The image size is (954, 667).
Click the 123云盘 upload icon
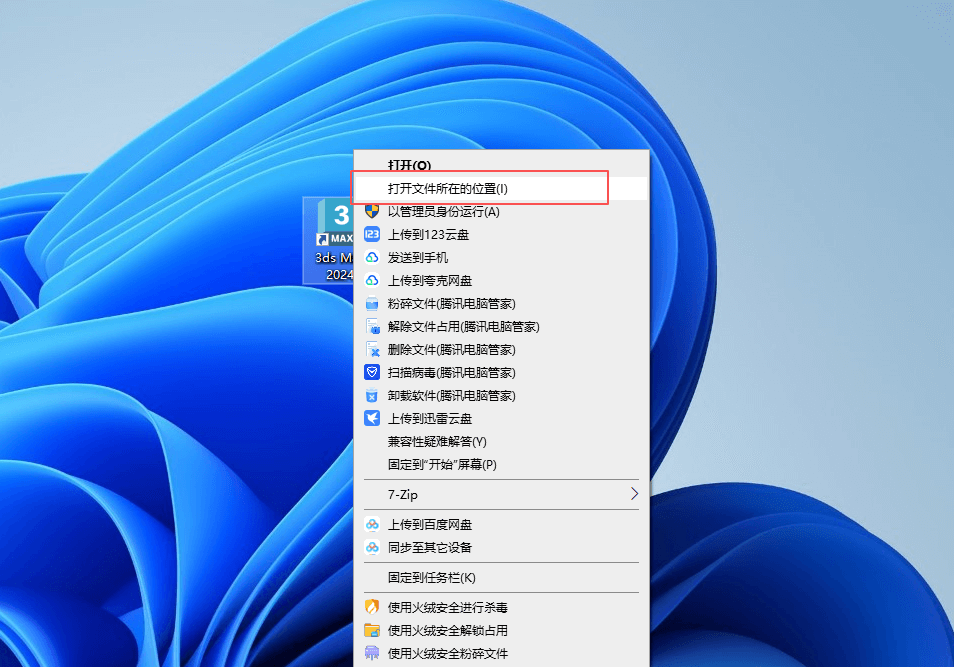click(370, 234)
